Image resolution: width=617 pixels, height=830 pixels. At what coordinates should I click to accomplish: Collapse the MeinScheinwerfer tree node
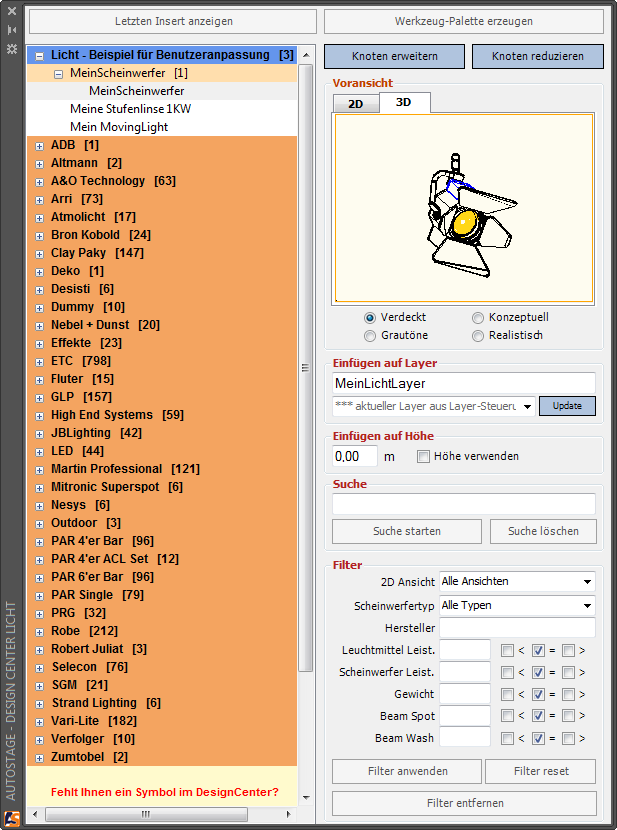tap(58, 73)
